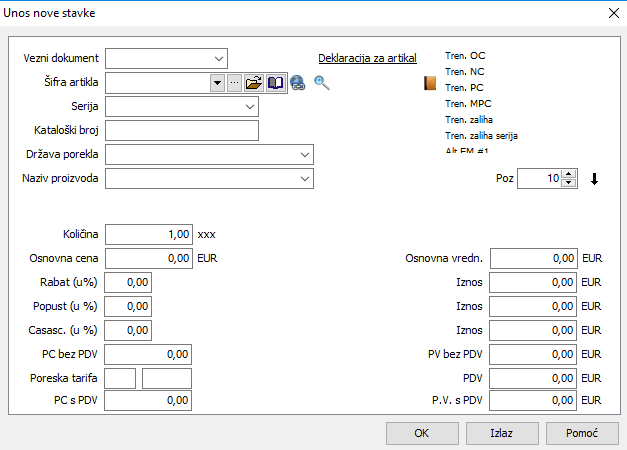Screen dimensions: 627x450
Task: Click the Izlaz button
Action: [x=501, y=434]
